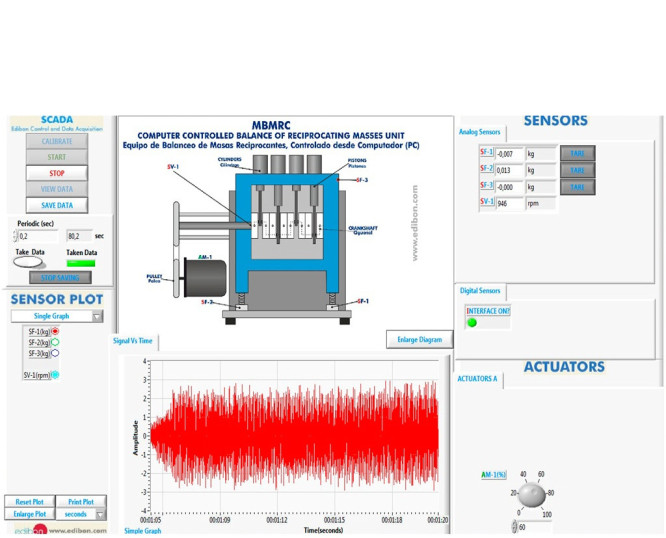Image resolution: width=666 pixels, height=538 pixels.
Task: Click the Taken Data green indicator
Action: point(81,263)
